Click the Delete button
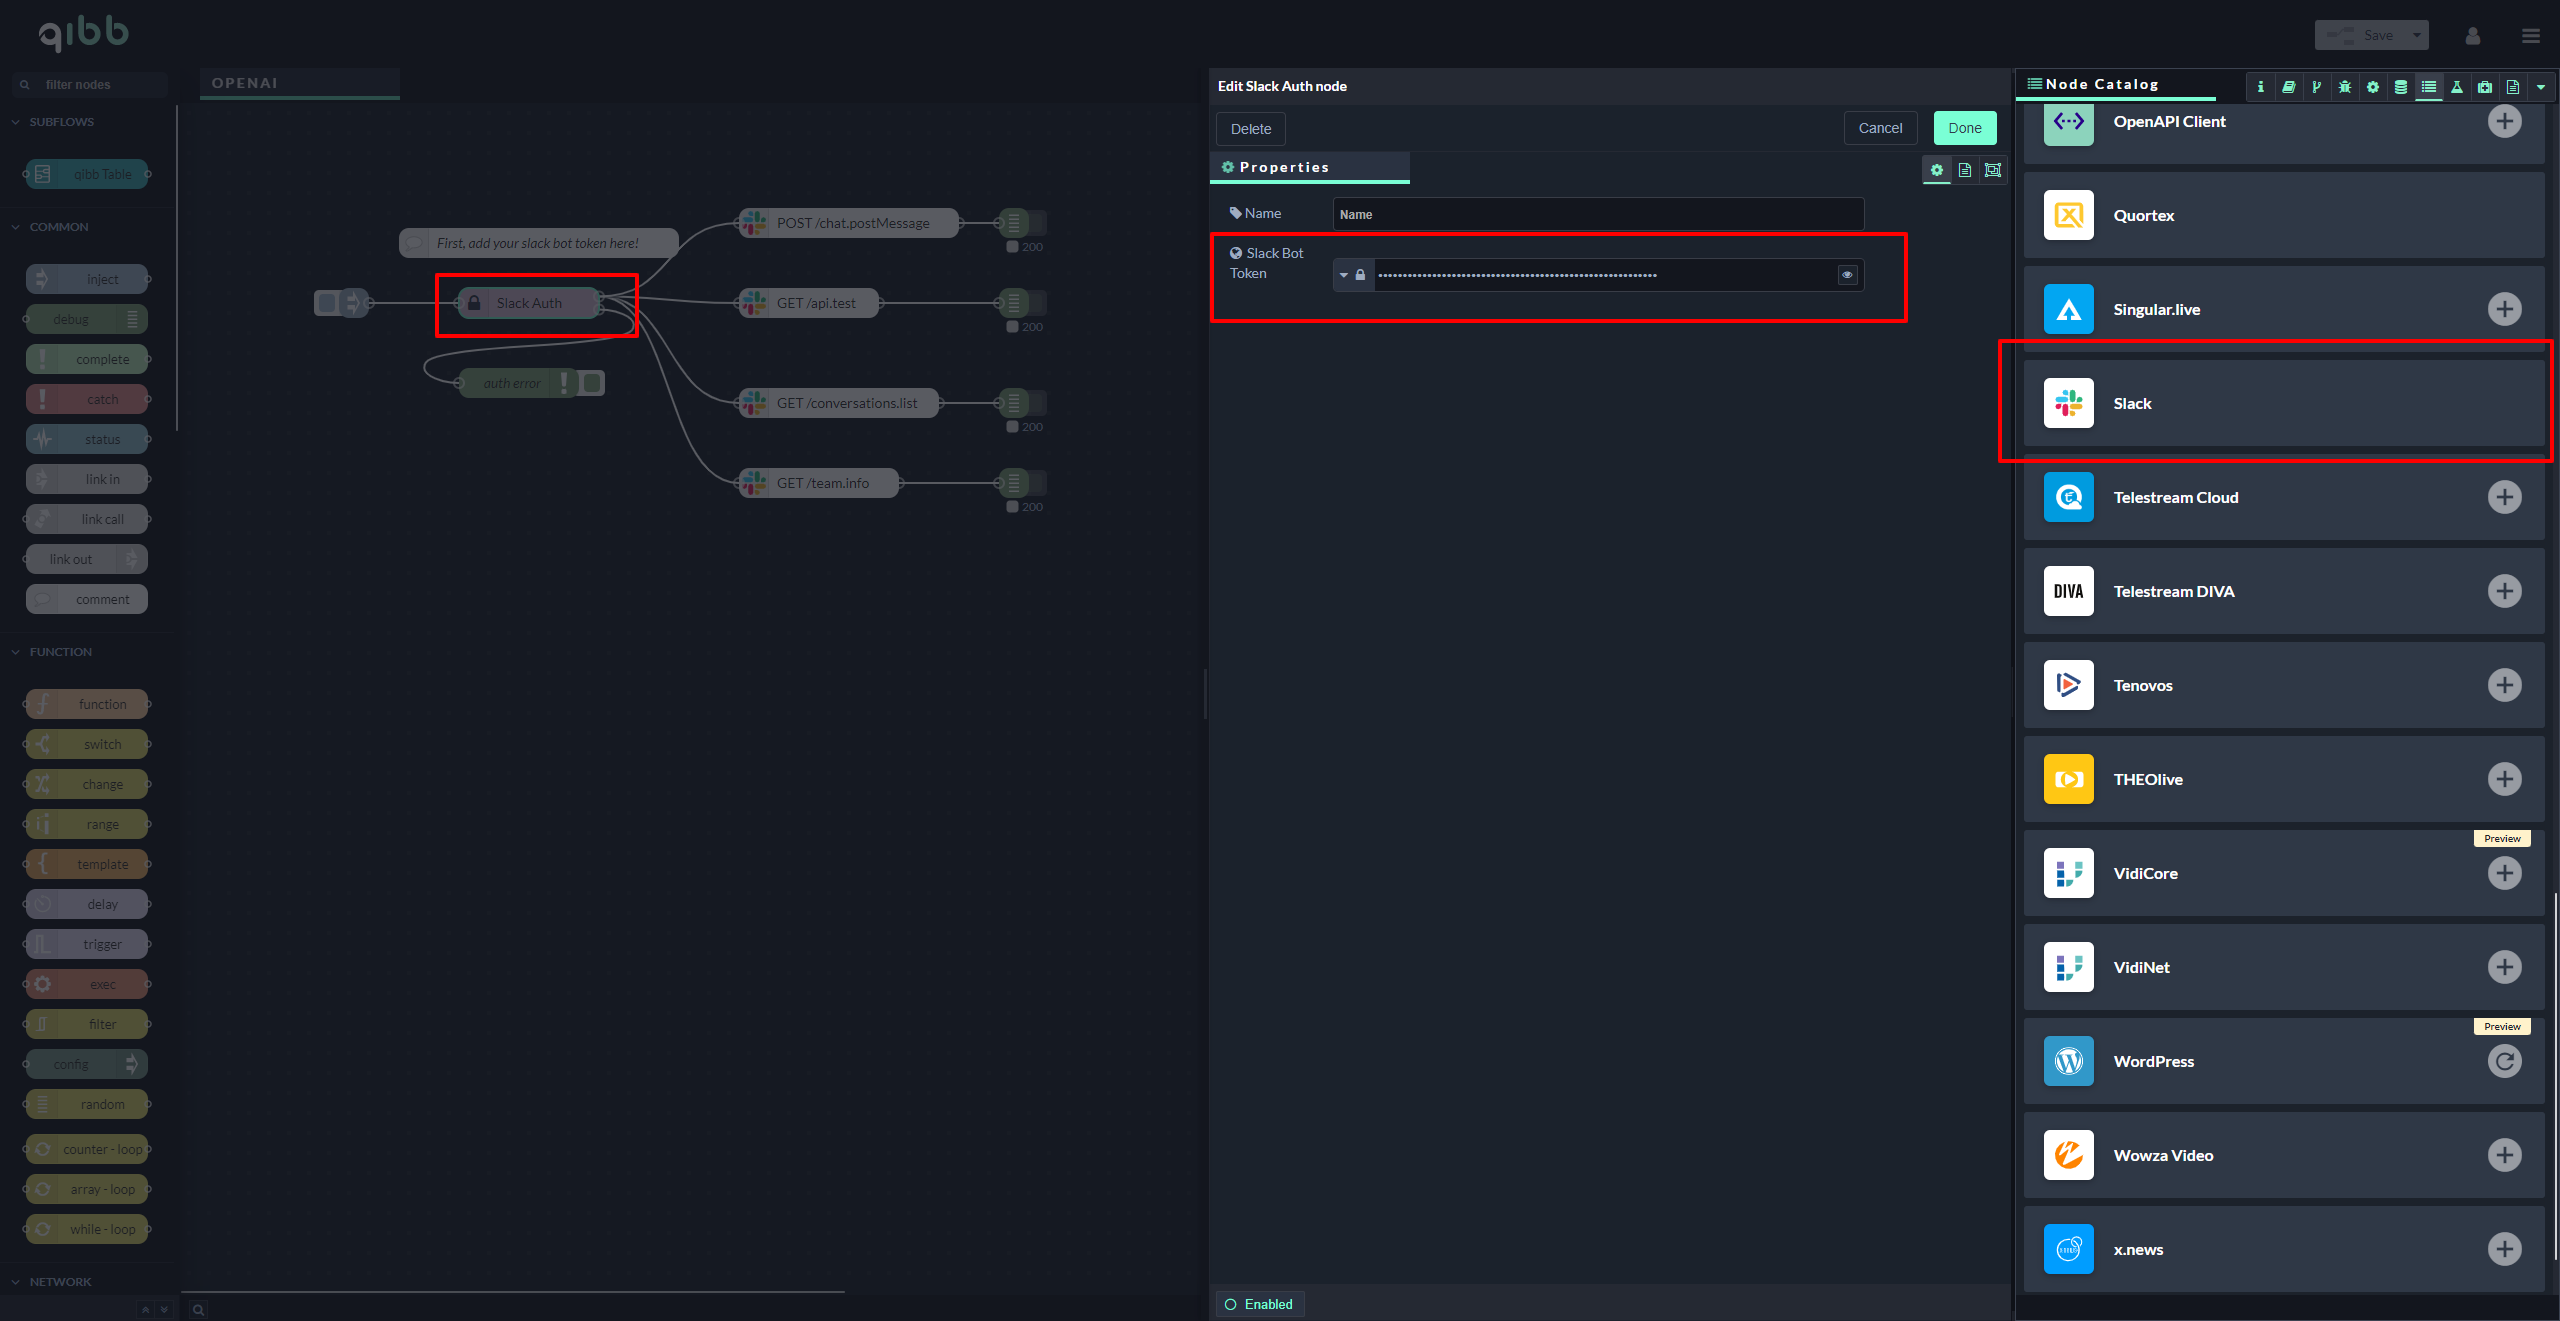2560x1321 pixels. [1251, 129]
